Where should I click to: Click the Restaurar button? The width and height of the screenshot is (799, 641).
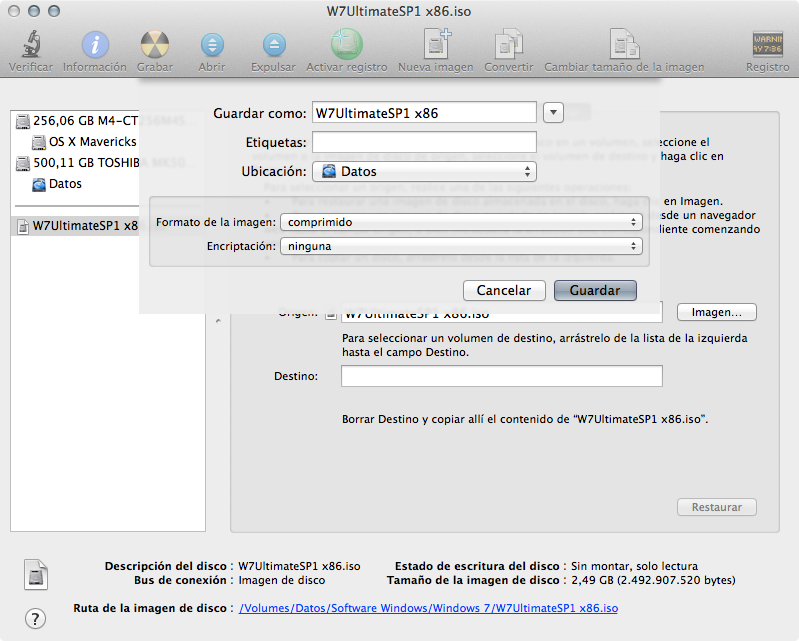tap(716, 507)
